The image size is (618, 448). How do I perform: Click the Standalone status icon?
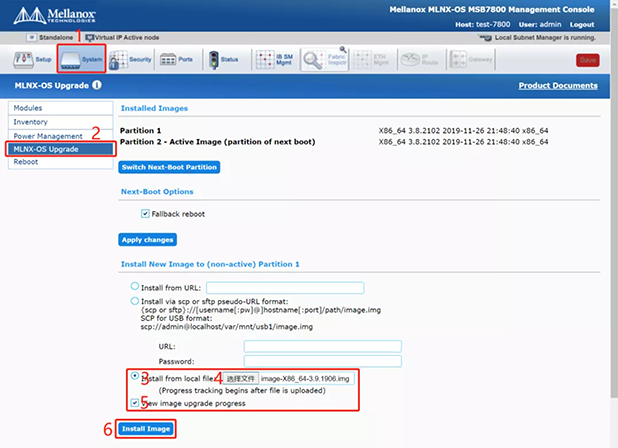point(32,37)
